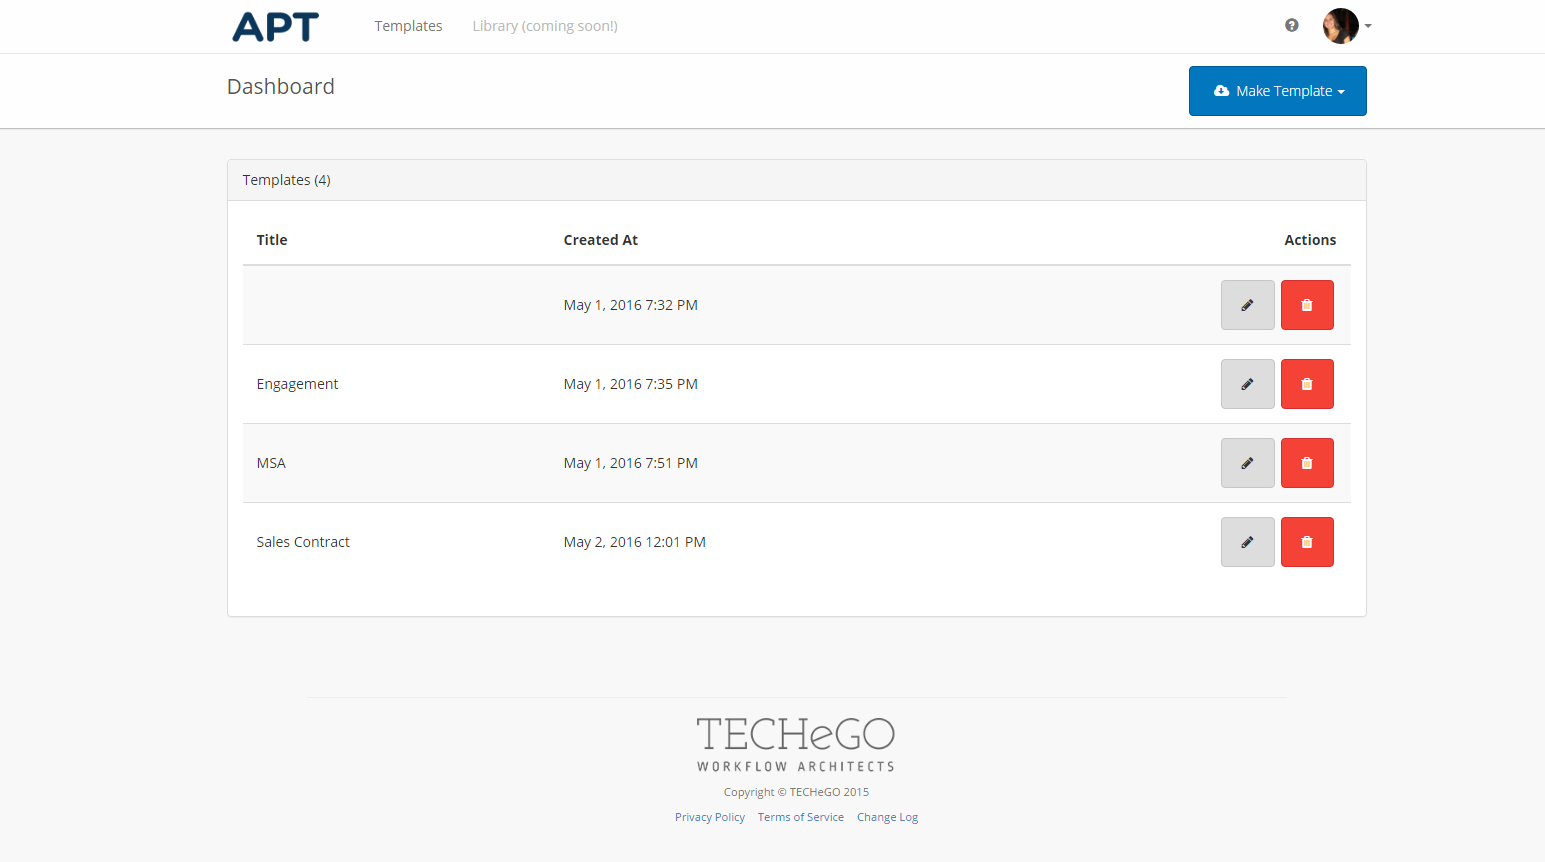1545x862 pixels.
Task: Delete the Engagement template
Action: tap(1307, 384)
